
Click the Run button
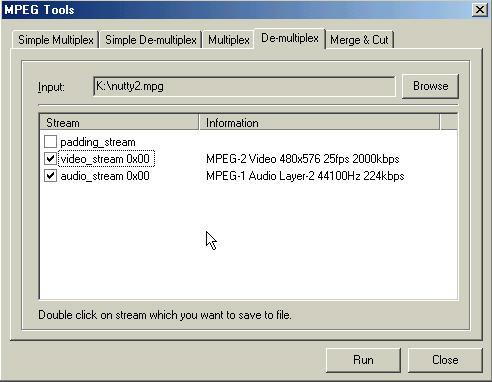(363, 360)
